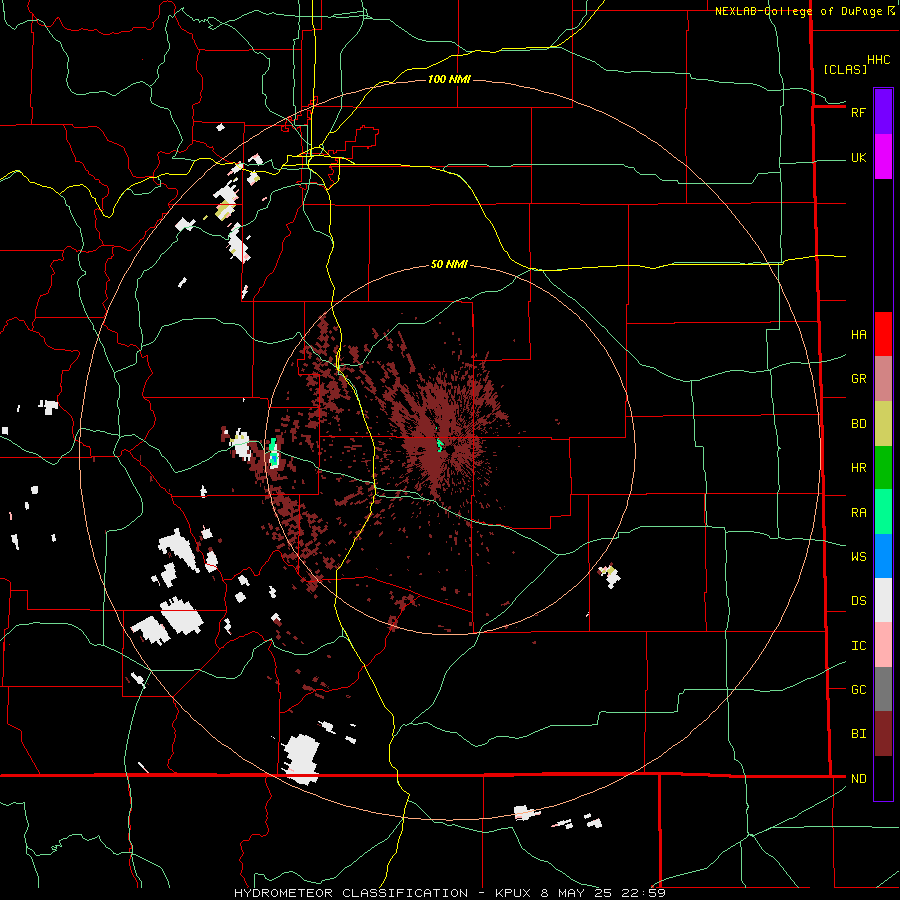Viewport: 900px width, 900px height.
Task: Click the IC legend label
Action: tap(858, 646)
